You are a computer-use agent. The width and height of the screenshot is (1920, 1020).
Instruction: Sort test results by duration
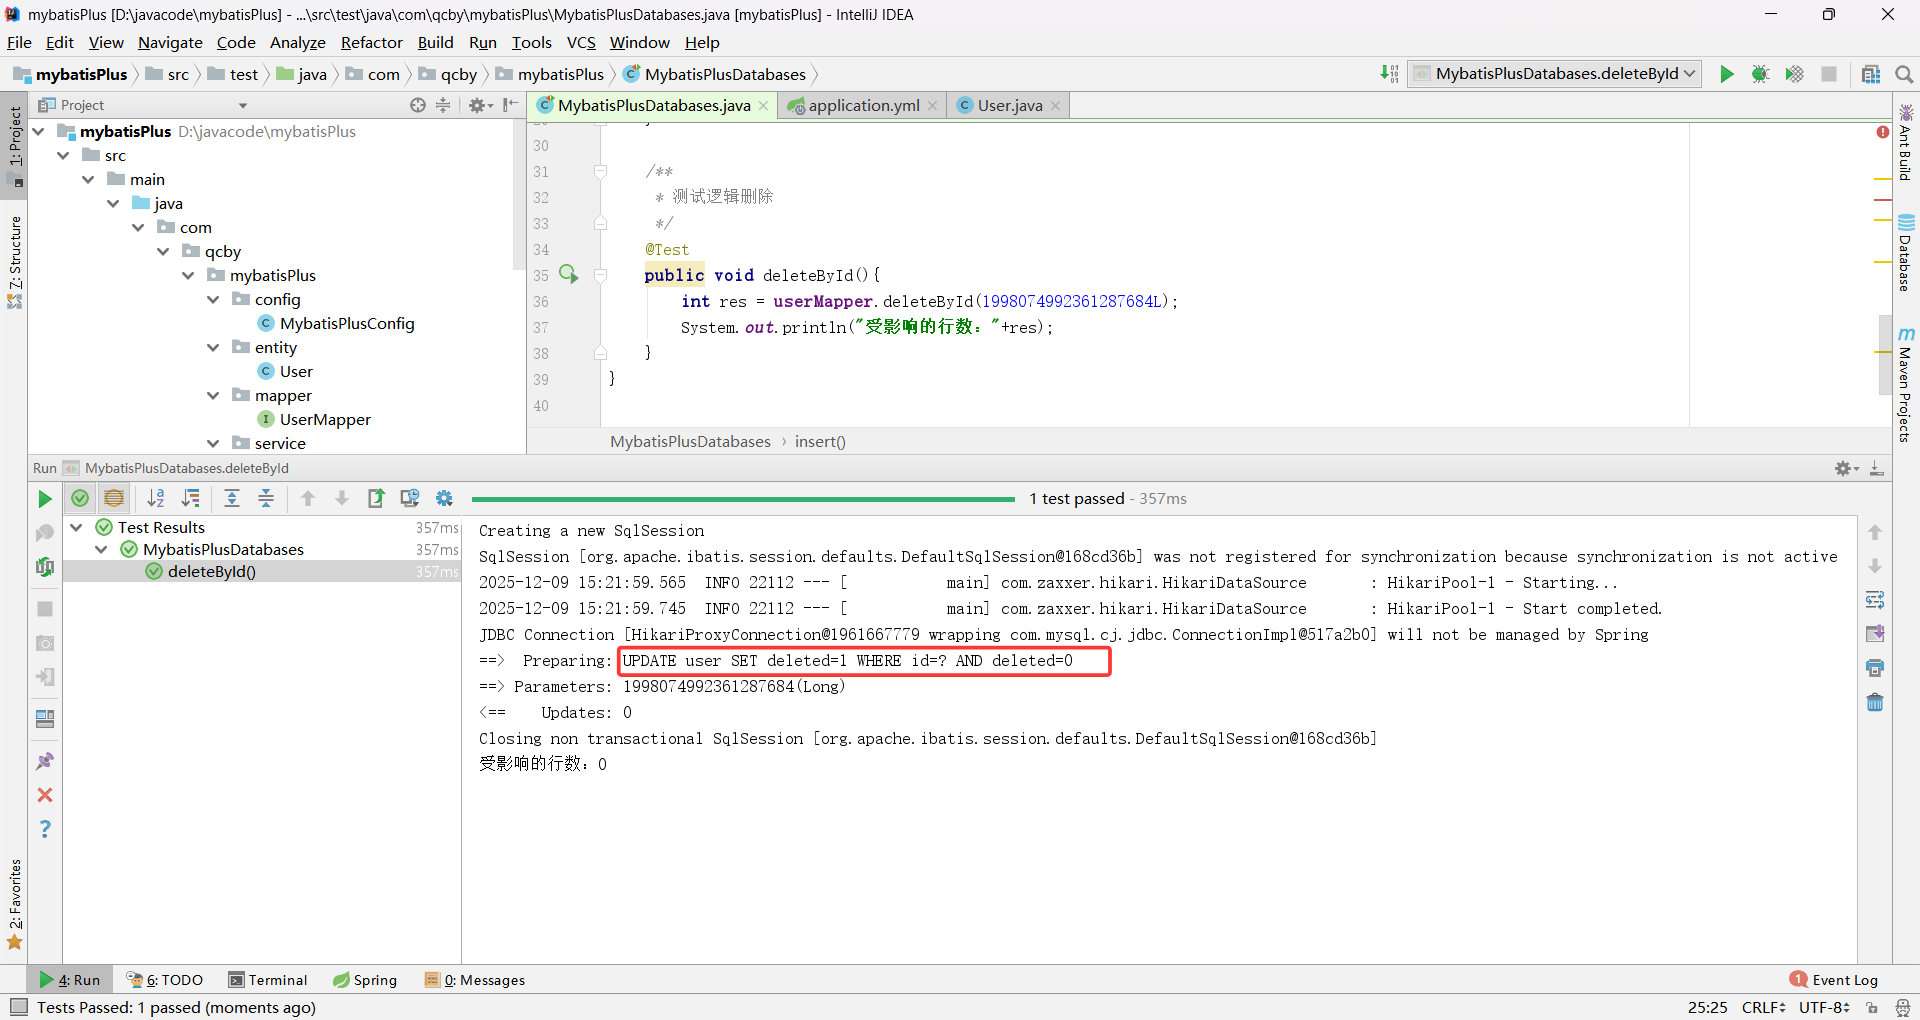point(190,498)
